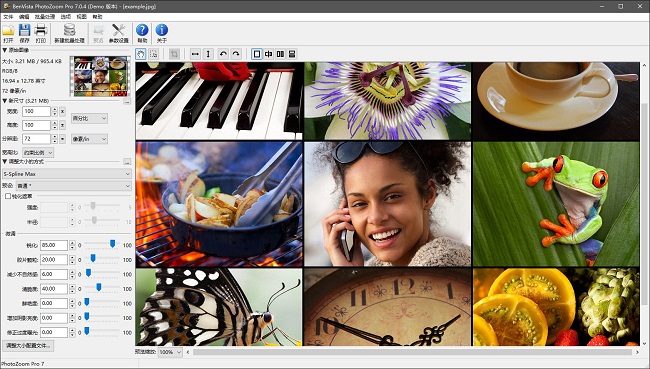The height and width of the screenshot is (369, 650).
Task: Open the 像素/in resolution unit dropdown
Action: 90,139
